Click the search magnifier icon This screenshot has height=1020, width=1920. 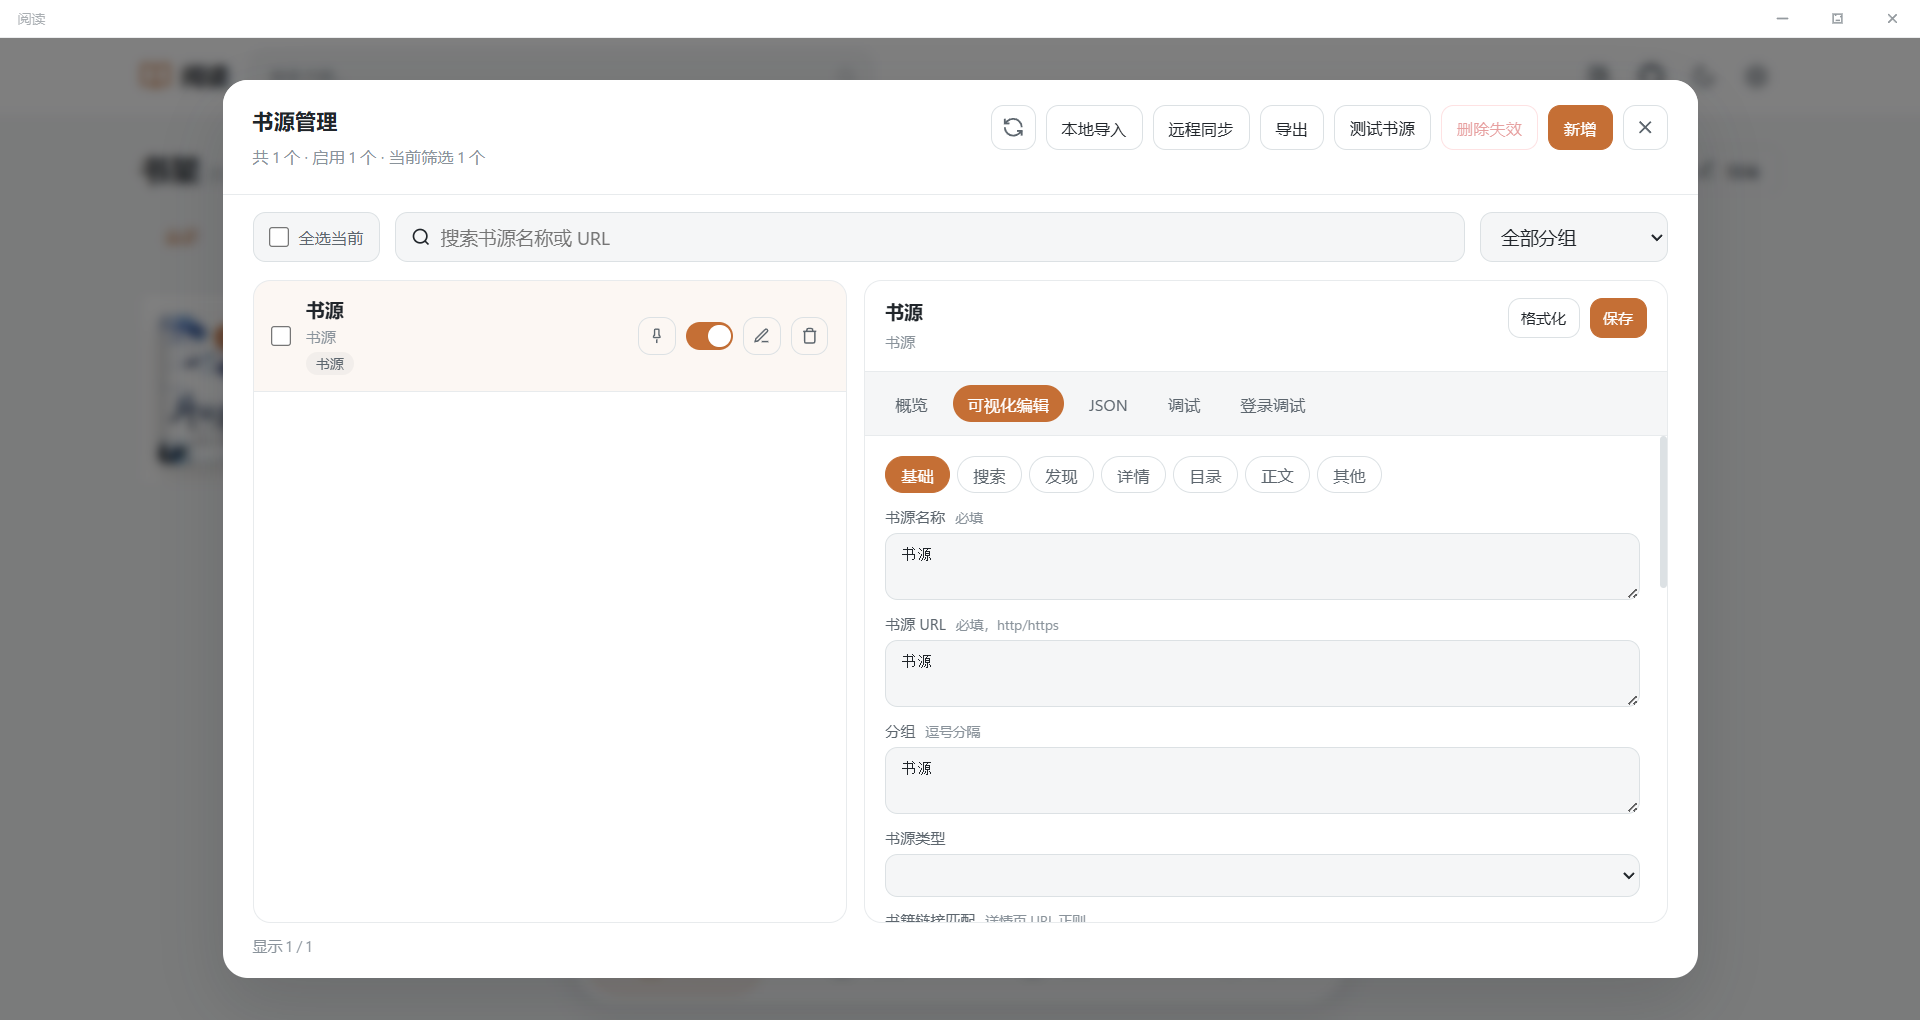(x=421, y=237)
